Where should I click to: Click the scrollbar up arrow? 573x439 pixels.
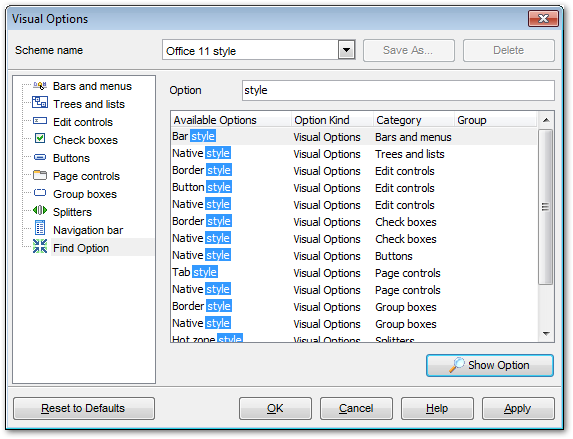546,120
